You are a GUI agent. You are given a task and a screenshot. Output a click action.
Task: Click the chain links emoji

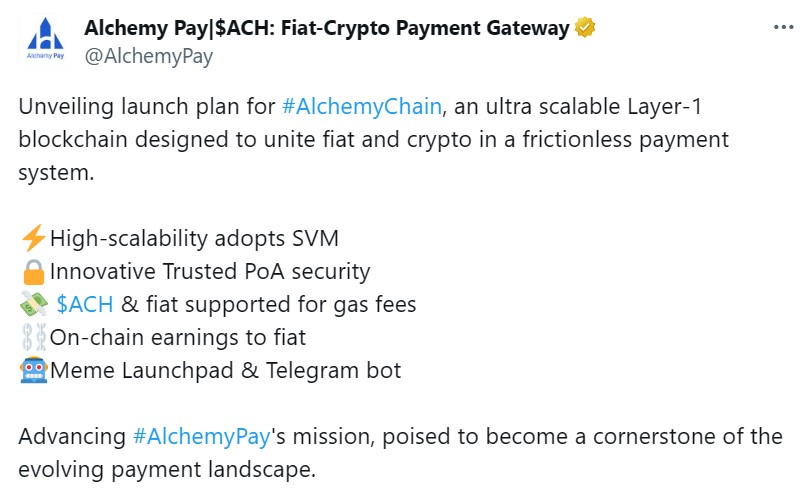[x=34, y=338]
